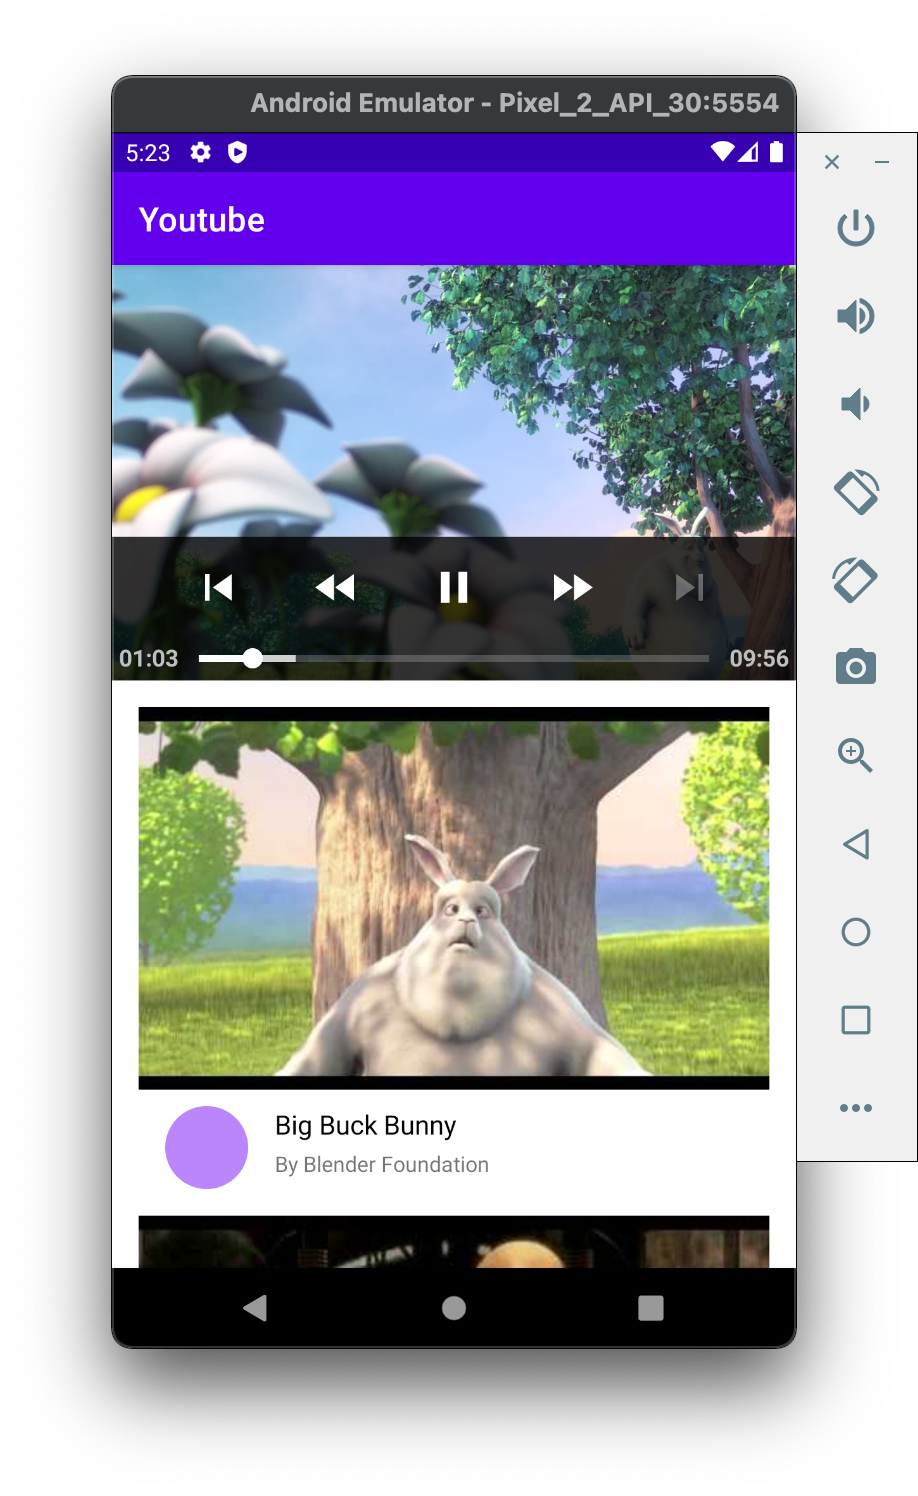
Task: Click the emulator volume up button
Action: point(856,316)
